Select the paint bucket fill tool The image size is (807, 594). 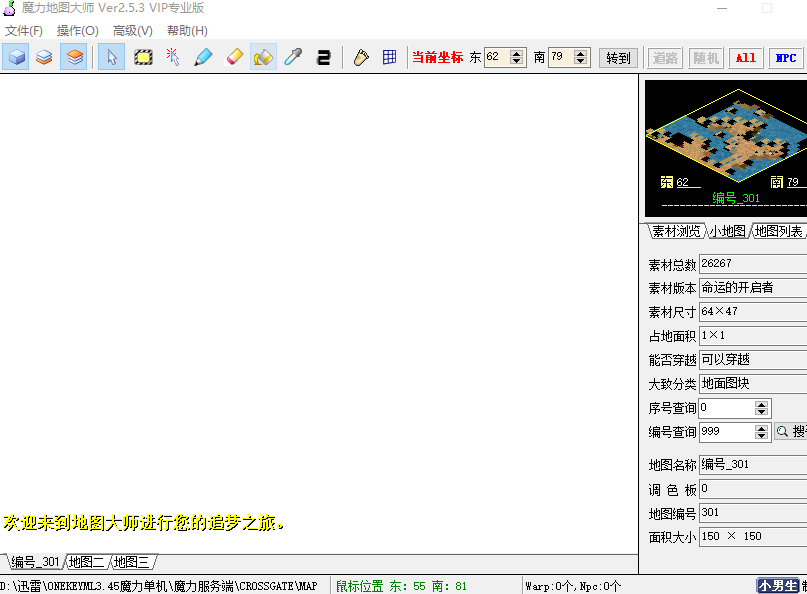click(x=263, y=57)
